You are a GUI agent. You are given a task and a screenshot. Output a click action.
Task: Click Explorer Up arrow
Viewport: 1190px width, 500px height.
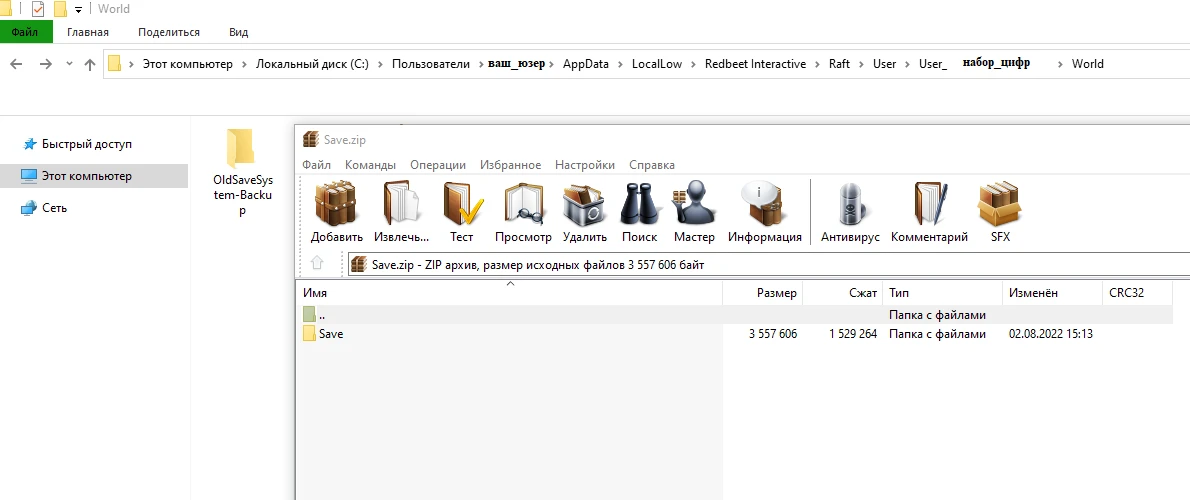(90, 64)
